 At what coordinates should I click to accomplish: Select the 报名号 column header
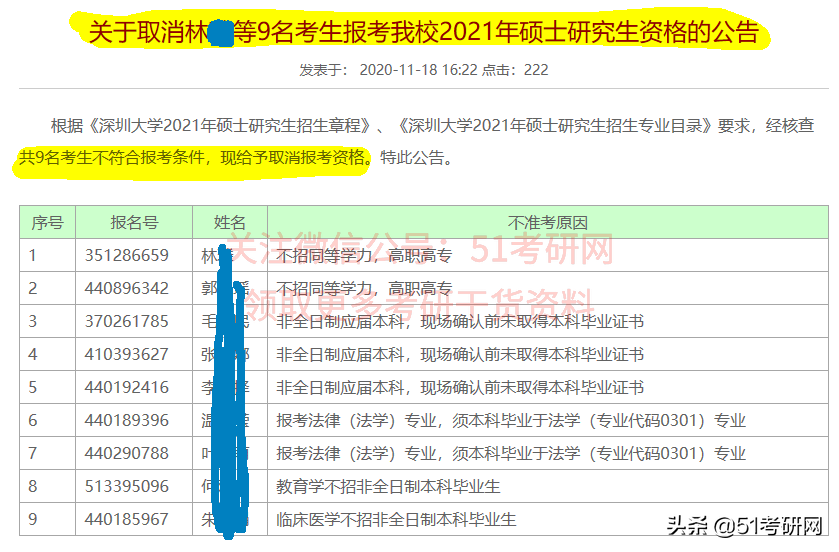134,223
